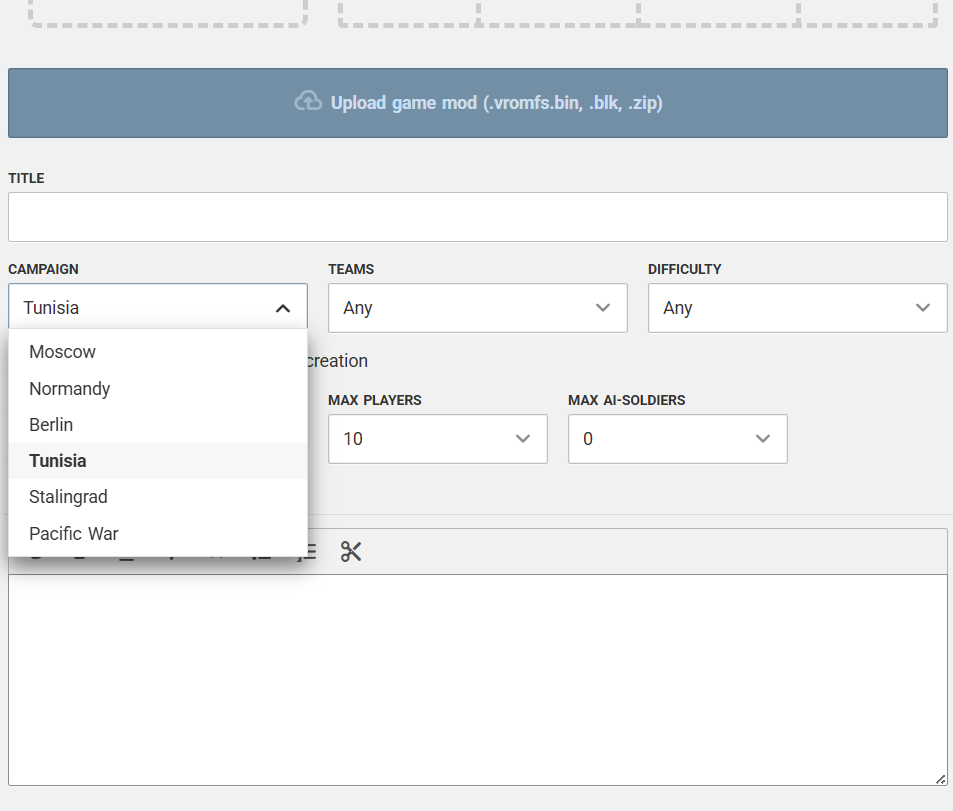
Task: Click the scissors icon in editor toolbar
Action: coord(351,551)
